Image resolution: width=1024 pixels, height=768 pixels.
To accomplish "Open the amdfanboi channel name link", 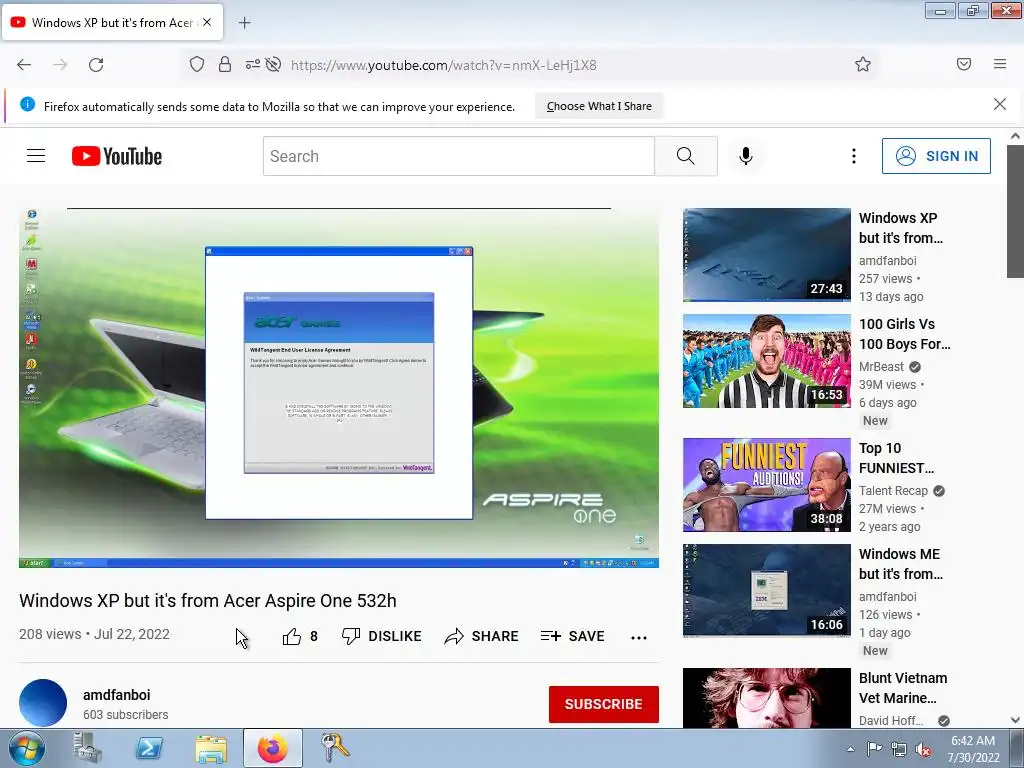I will pos(116,695).
